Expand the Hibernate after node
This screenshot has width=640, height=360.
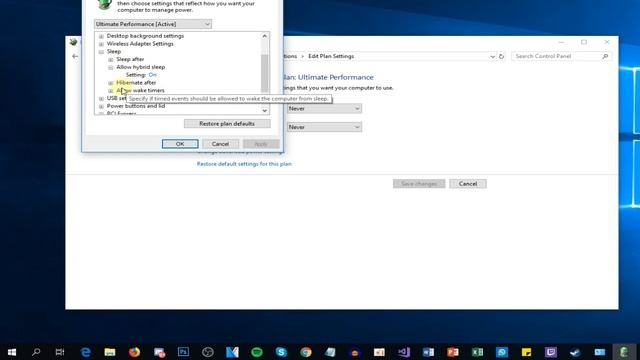point(111,83)
